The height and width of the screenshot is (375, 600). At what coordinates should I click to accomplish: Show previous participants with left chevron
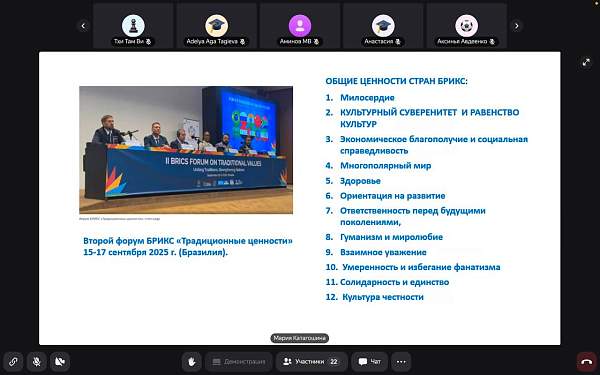83,26
